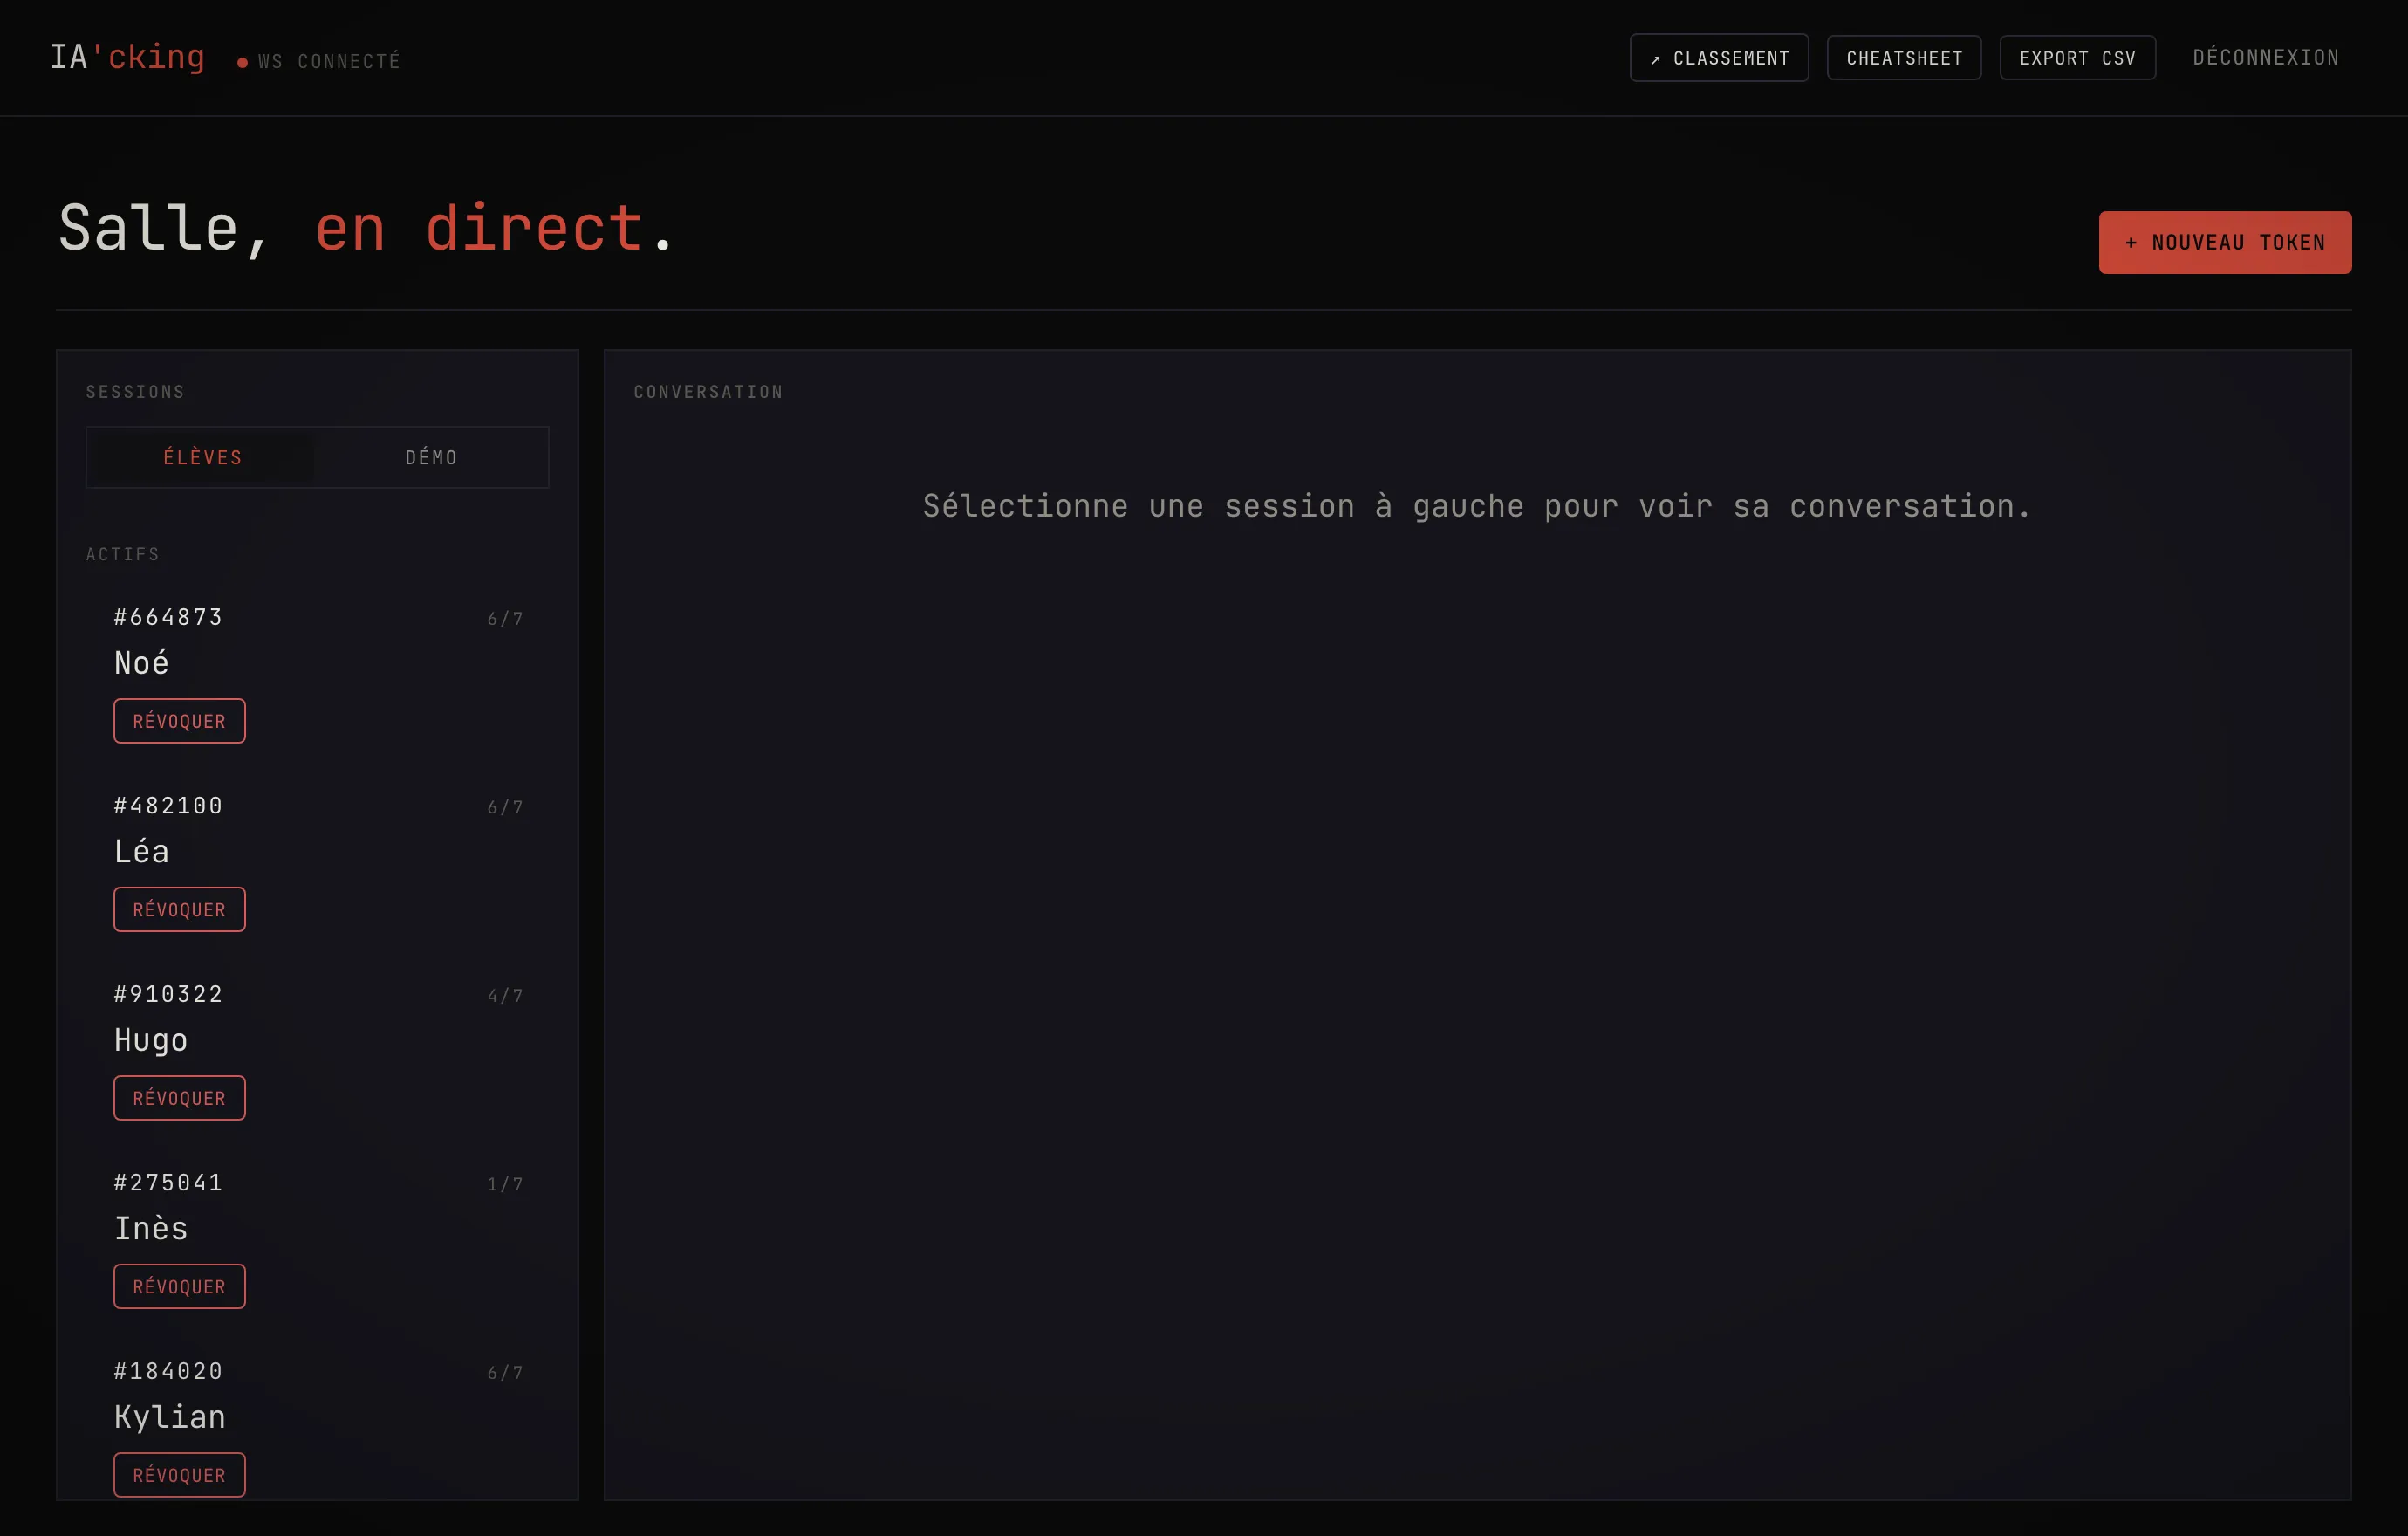Open the Cheatsheet
The width and height of the screenshot is (2408, 1536).
coord(1904,58)
